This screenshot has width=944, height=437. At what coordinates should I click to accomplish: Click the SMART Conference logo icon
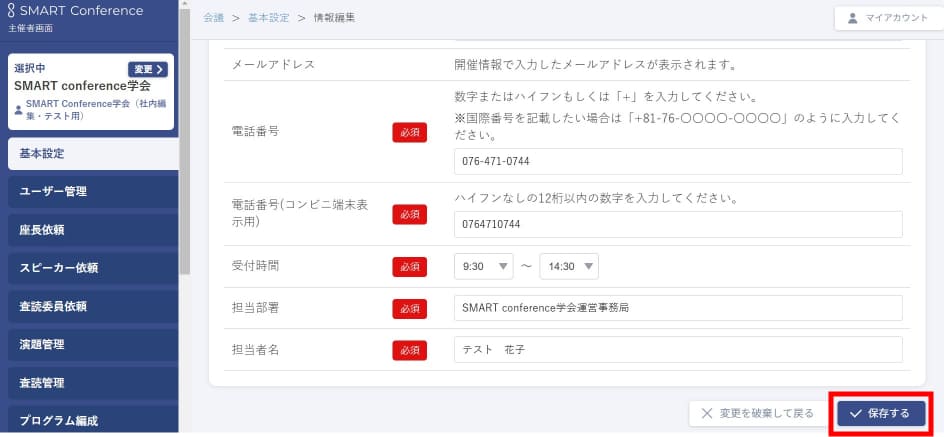point(11,11)
